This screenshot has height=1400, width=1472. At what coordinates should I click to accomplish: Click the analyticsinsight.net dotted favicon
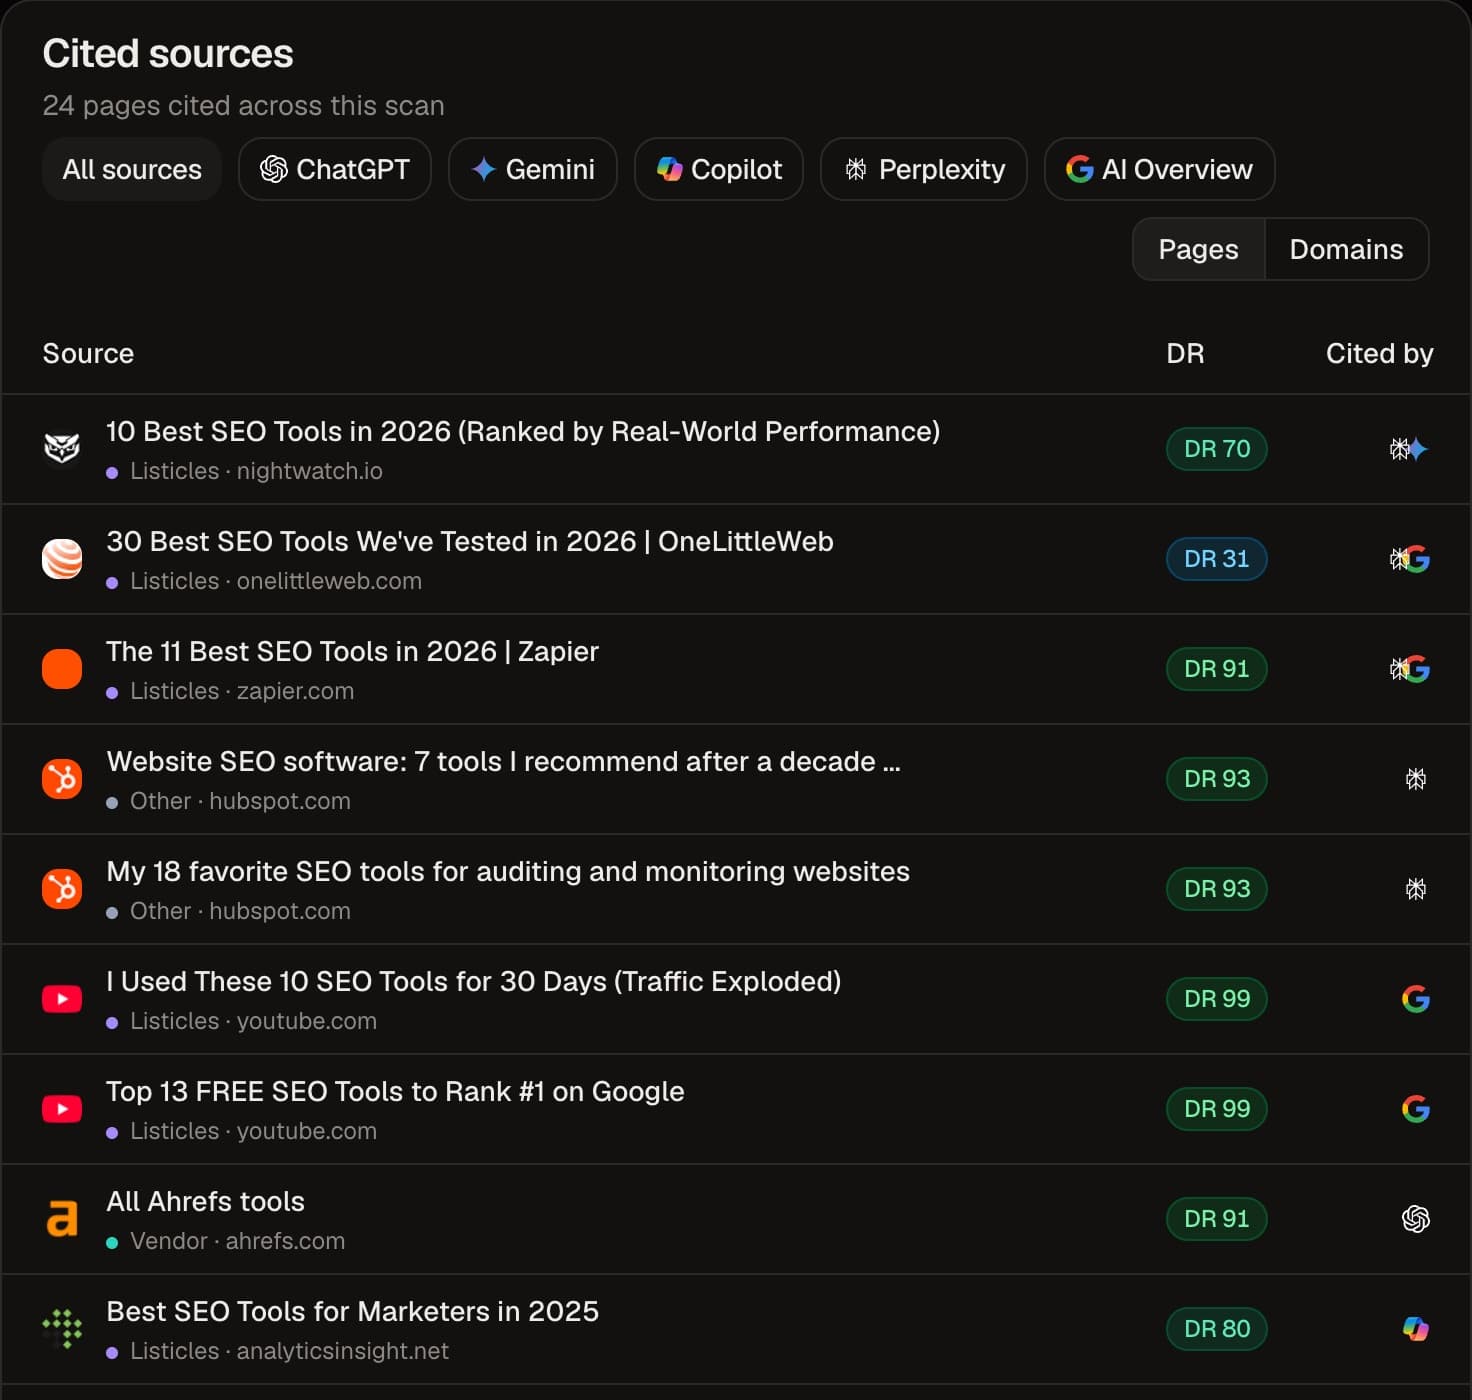[62, 1329]
